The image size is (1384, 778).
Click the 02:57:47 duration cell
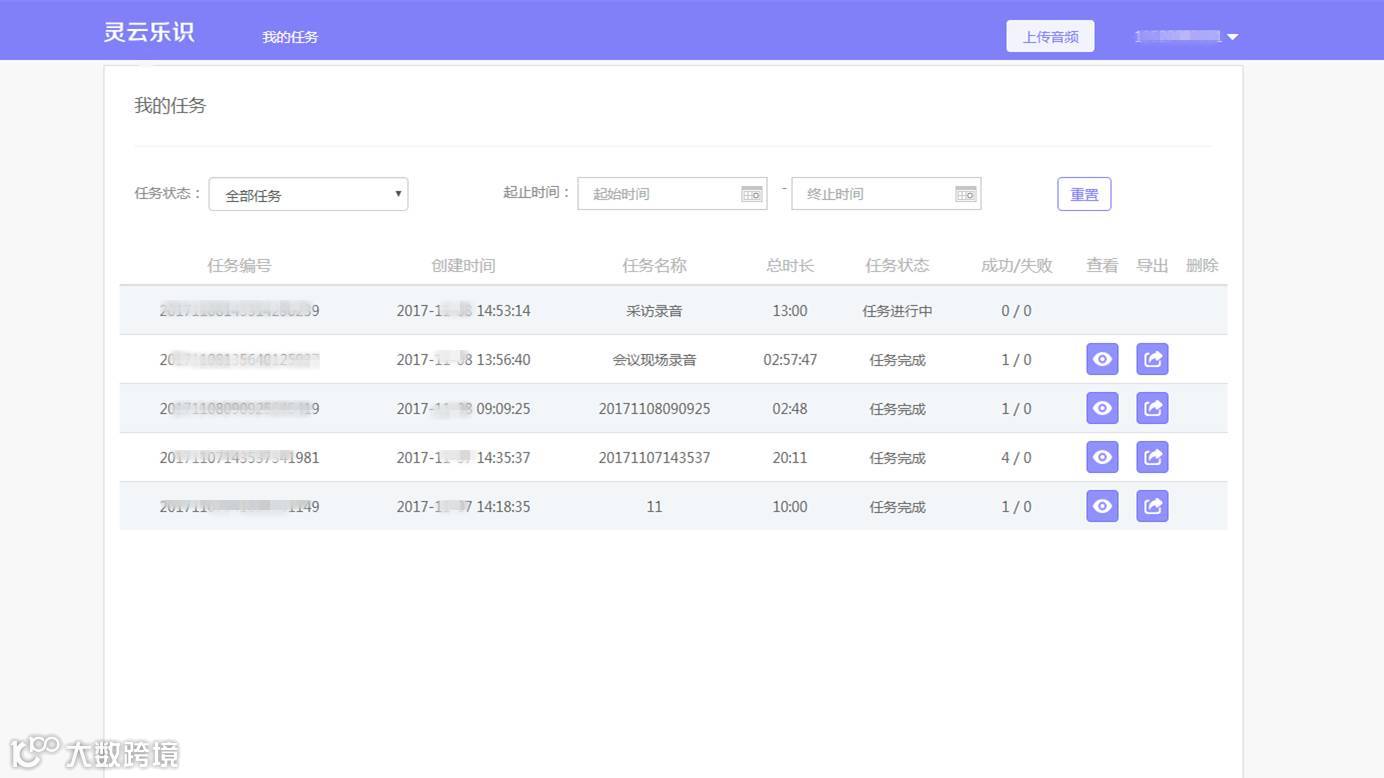(x=790, y=360)
